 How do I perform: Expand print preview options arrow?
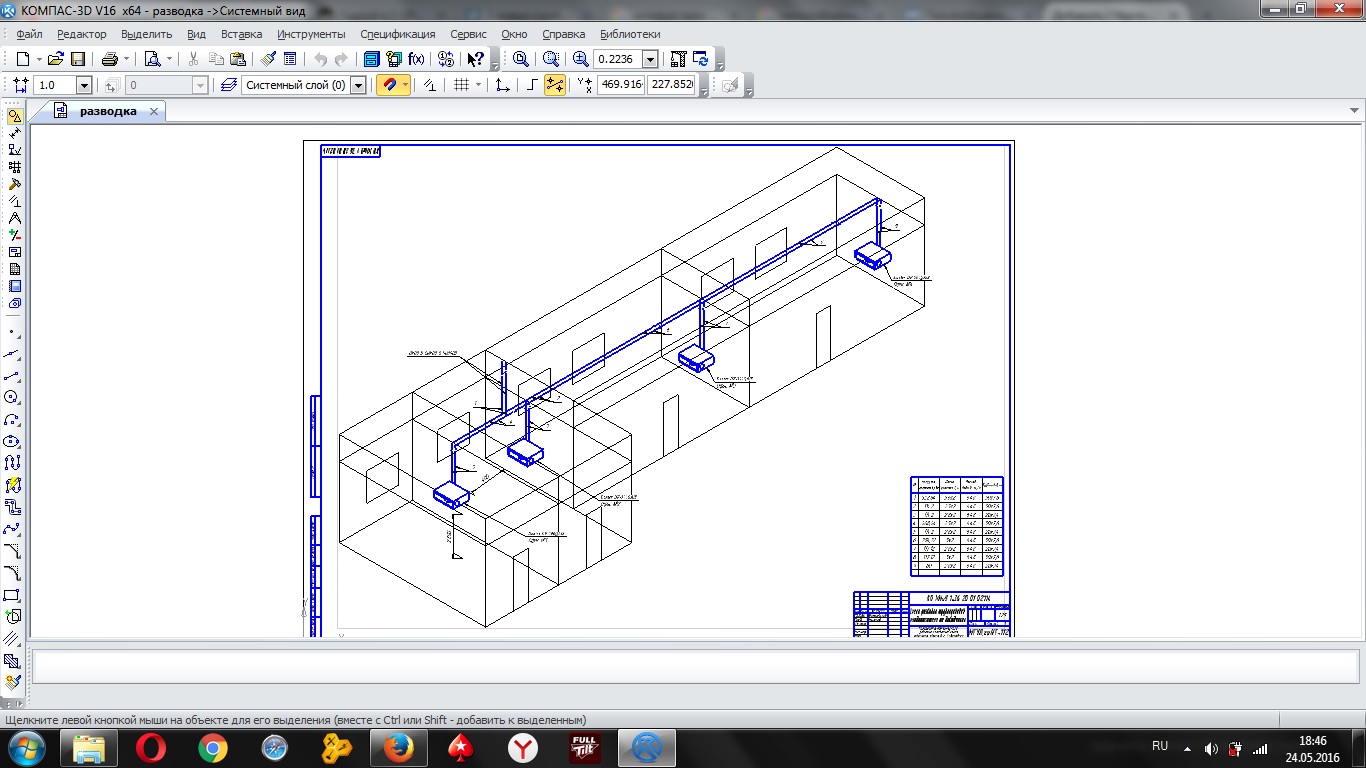pyautogui.click(x=168, y=59)
